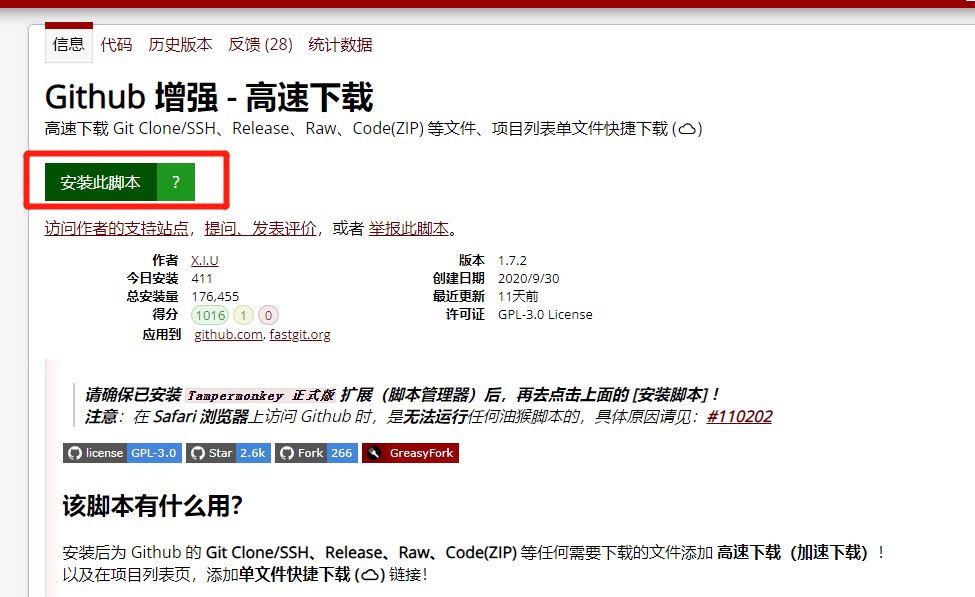The image size is (975, 597).
Task: Click the creation date 2020/9/30
Action: [529, 279]
